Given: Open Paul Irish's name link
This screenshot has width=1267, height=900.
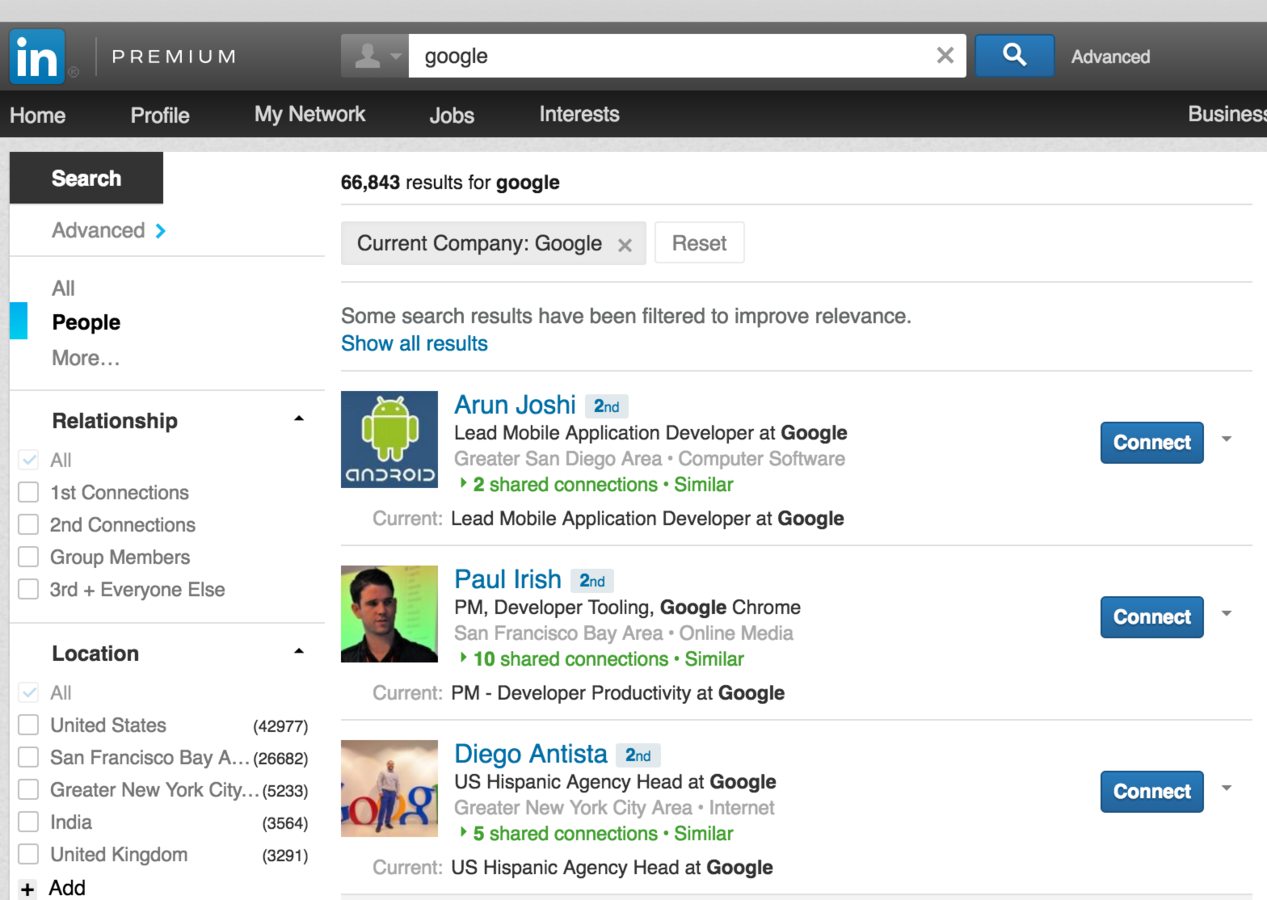Looking at the screenshot, I should (x=508, y=579).
